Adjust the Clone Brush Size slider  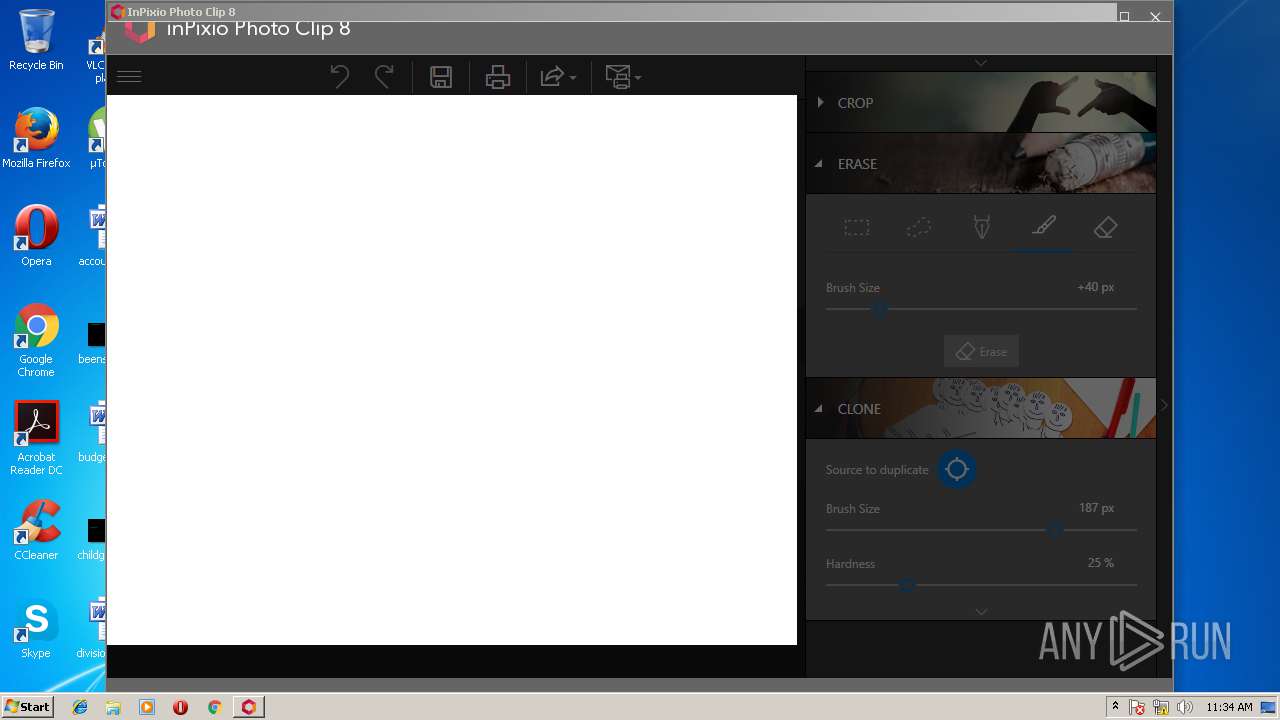(x=981, y=530)
